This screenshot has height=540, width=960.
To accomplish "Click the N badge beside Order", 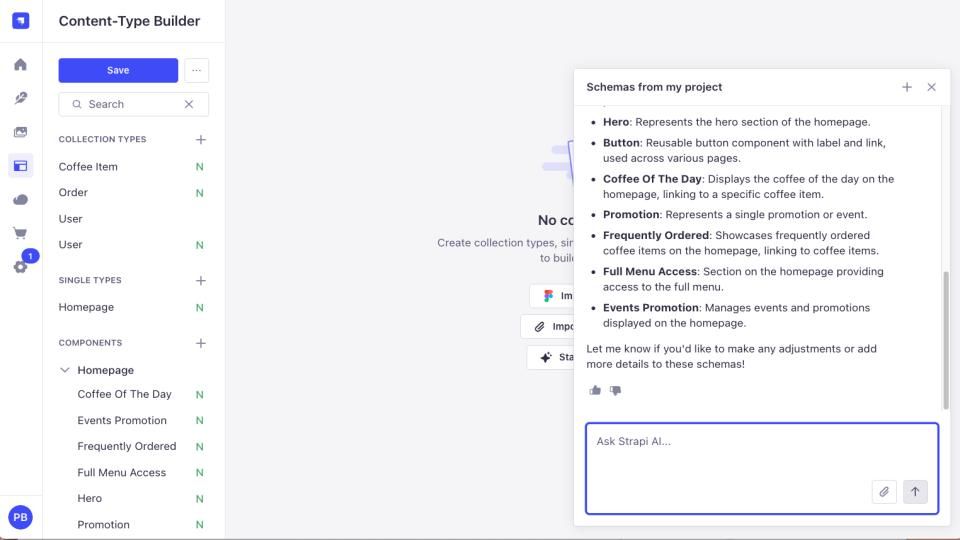I will click(200, 193).
